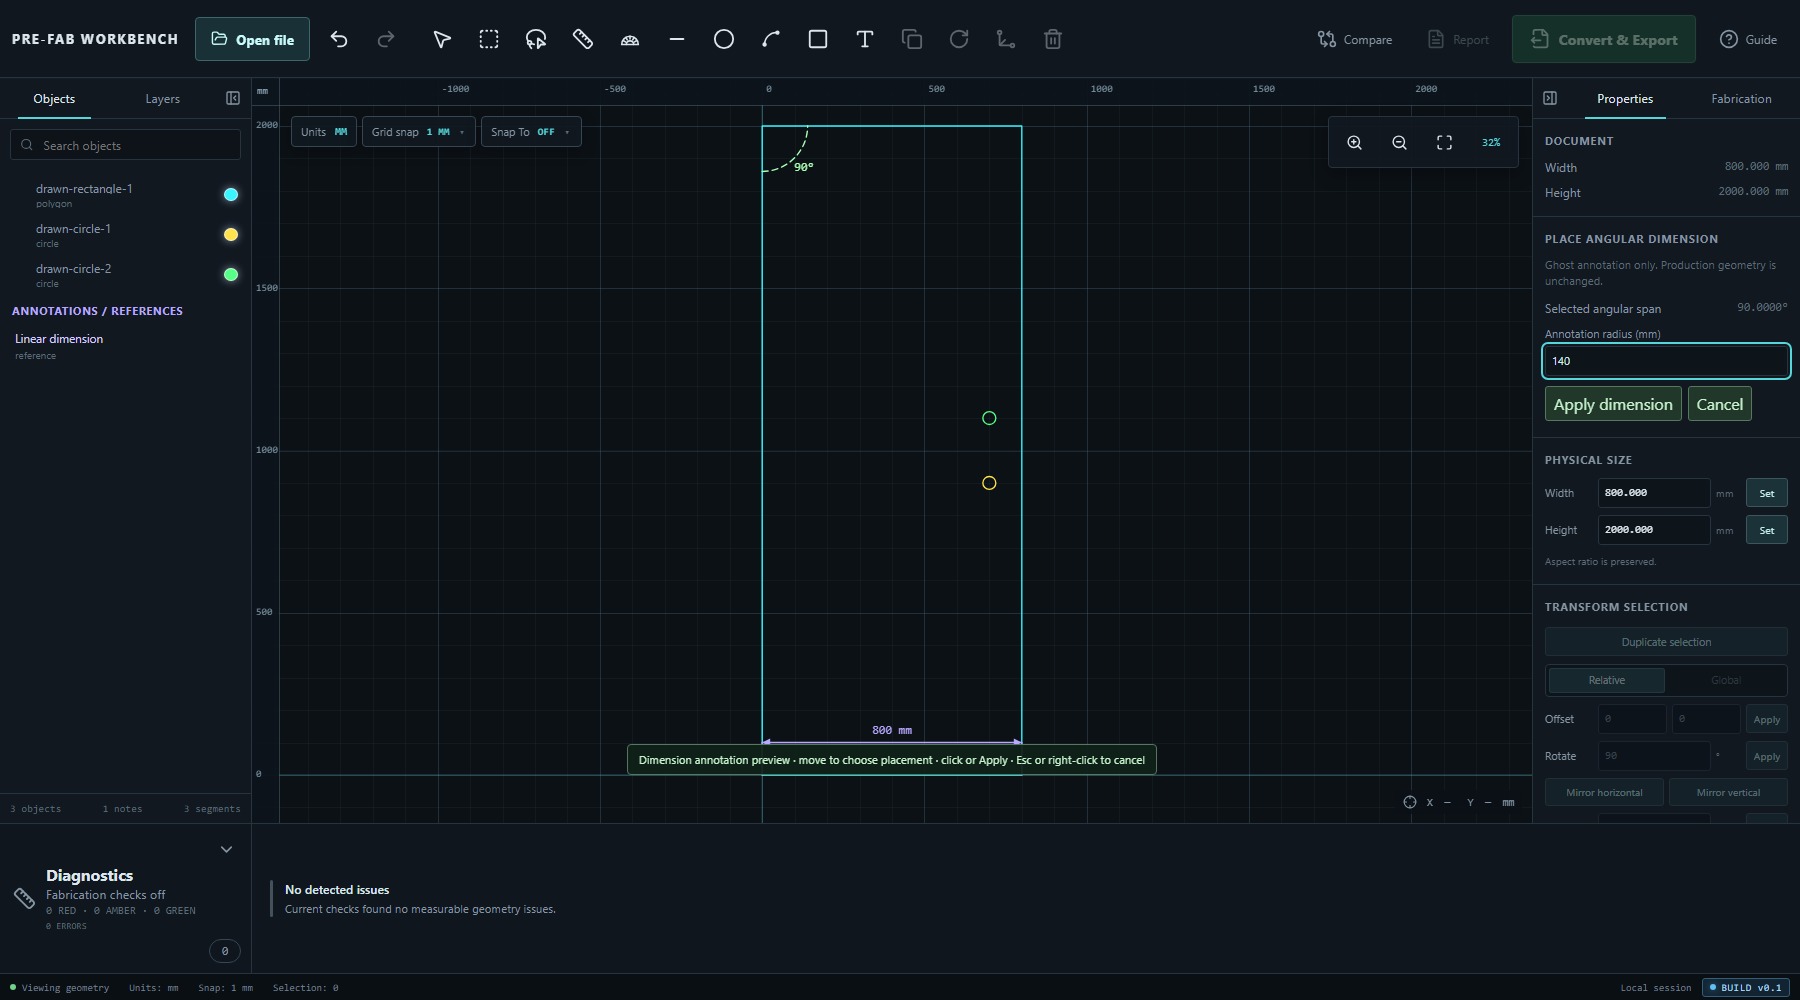1800x1000 pixels.
Task: Click cyan swatch of drawn-rectangle-1
Action: [231, 194]
